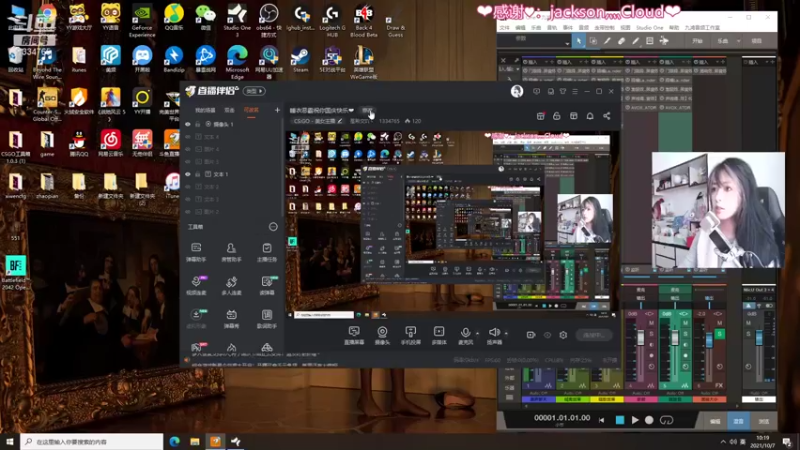
Task: Open the gift box icon with red dot
Action: (x=540, y=116)
